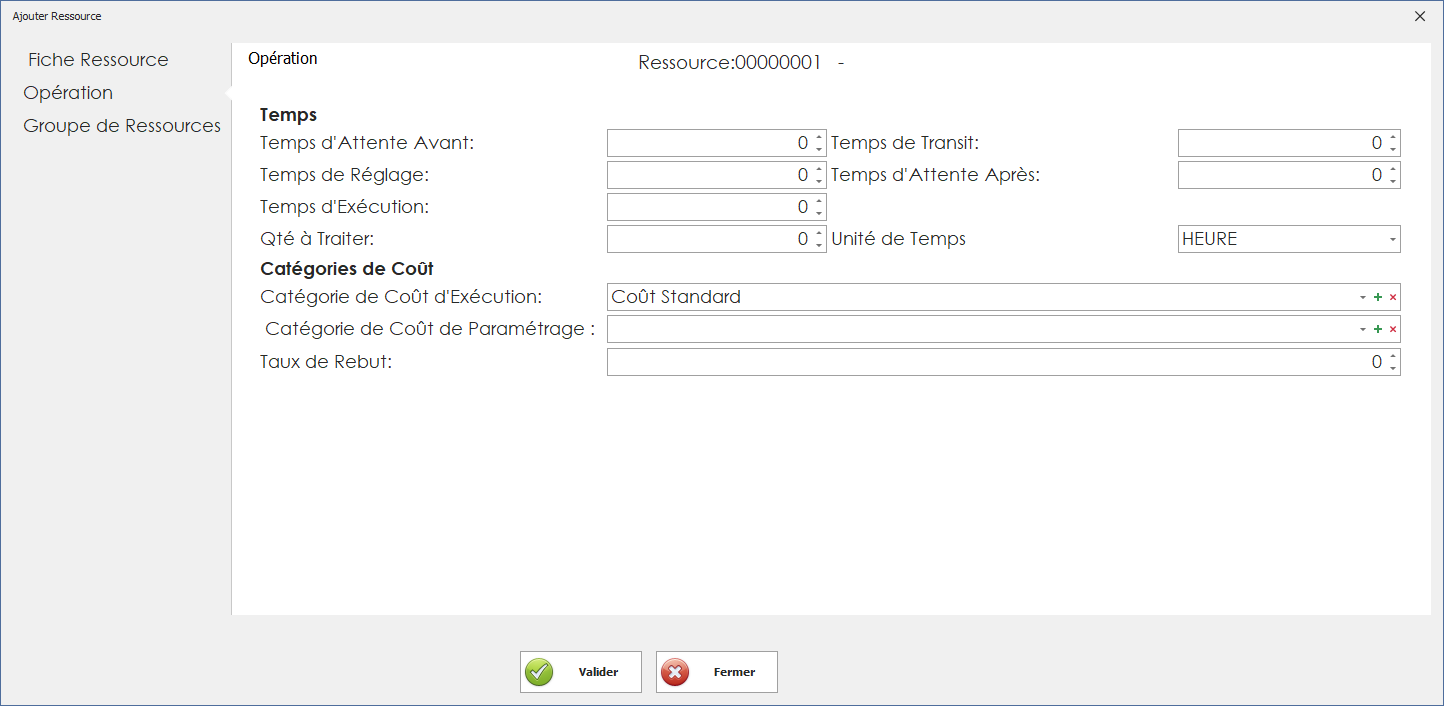Decrease Taux de Rebut with spinner down arrow
The image size is (1444, 706).
click(x=1393, y=368)
